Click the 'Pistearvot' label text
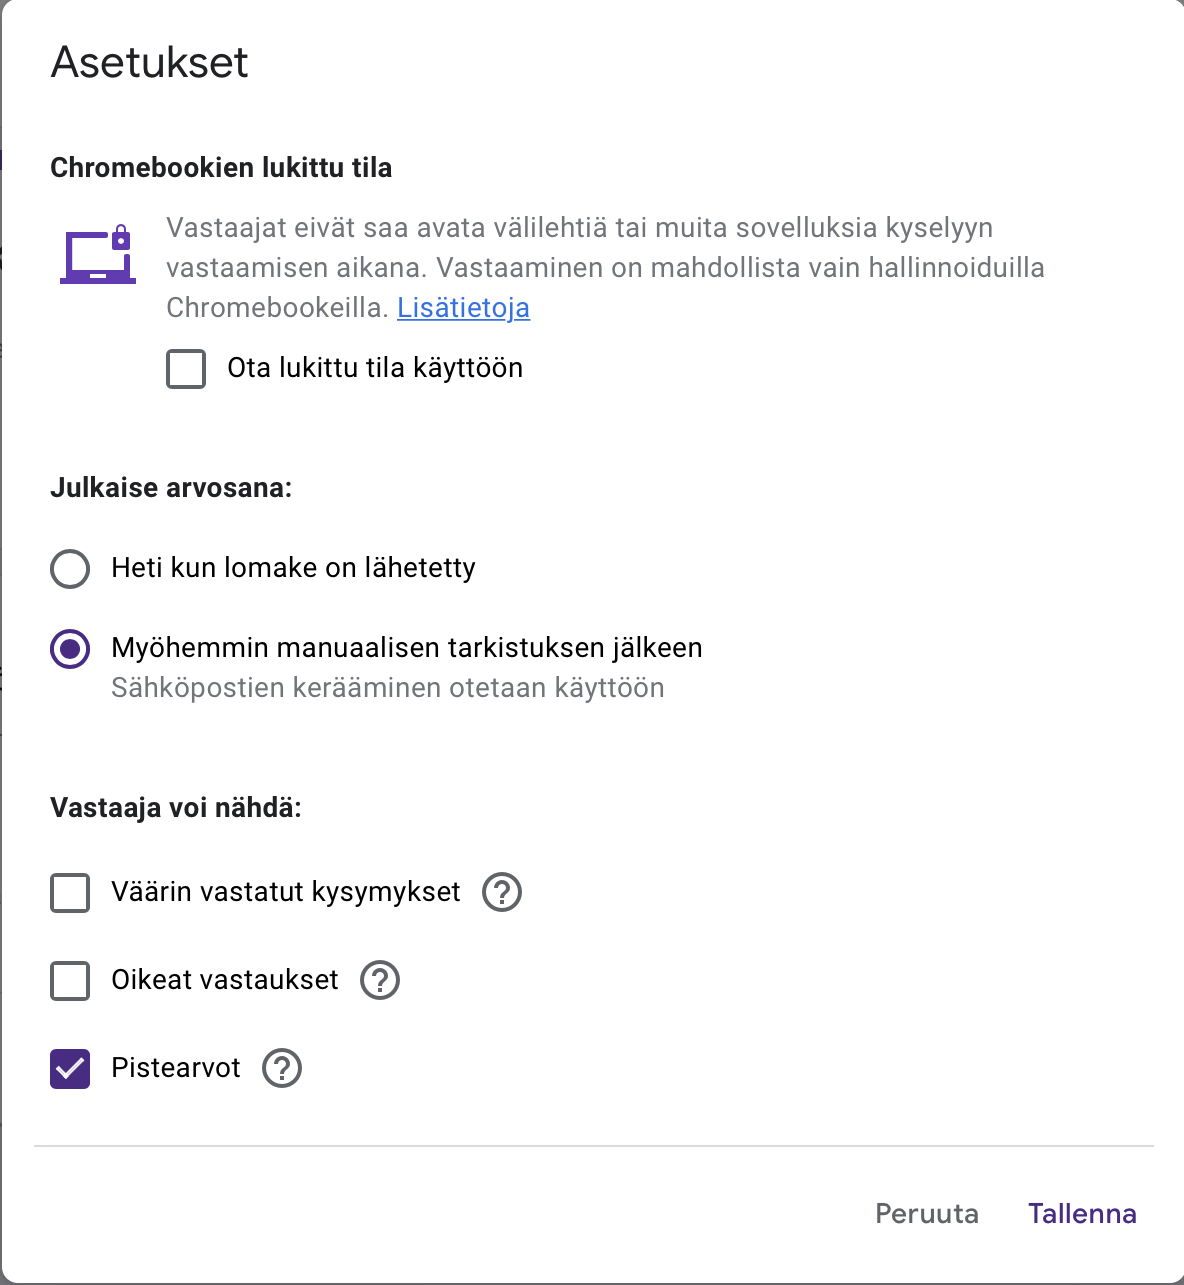 [x=176, y=1068]
